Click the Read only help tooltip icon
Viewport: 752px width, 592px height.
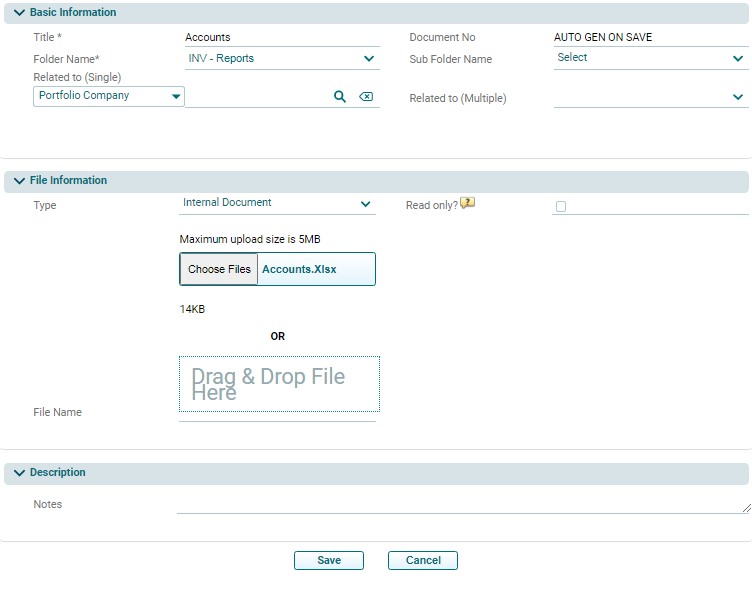click(467, 204)
